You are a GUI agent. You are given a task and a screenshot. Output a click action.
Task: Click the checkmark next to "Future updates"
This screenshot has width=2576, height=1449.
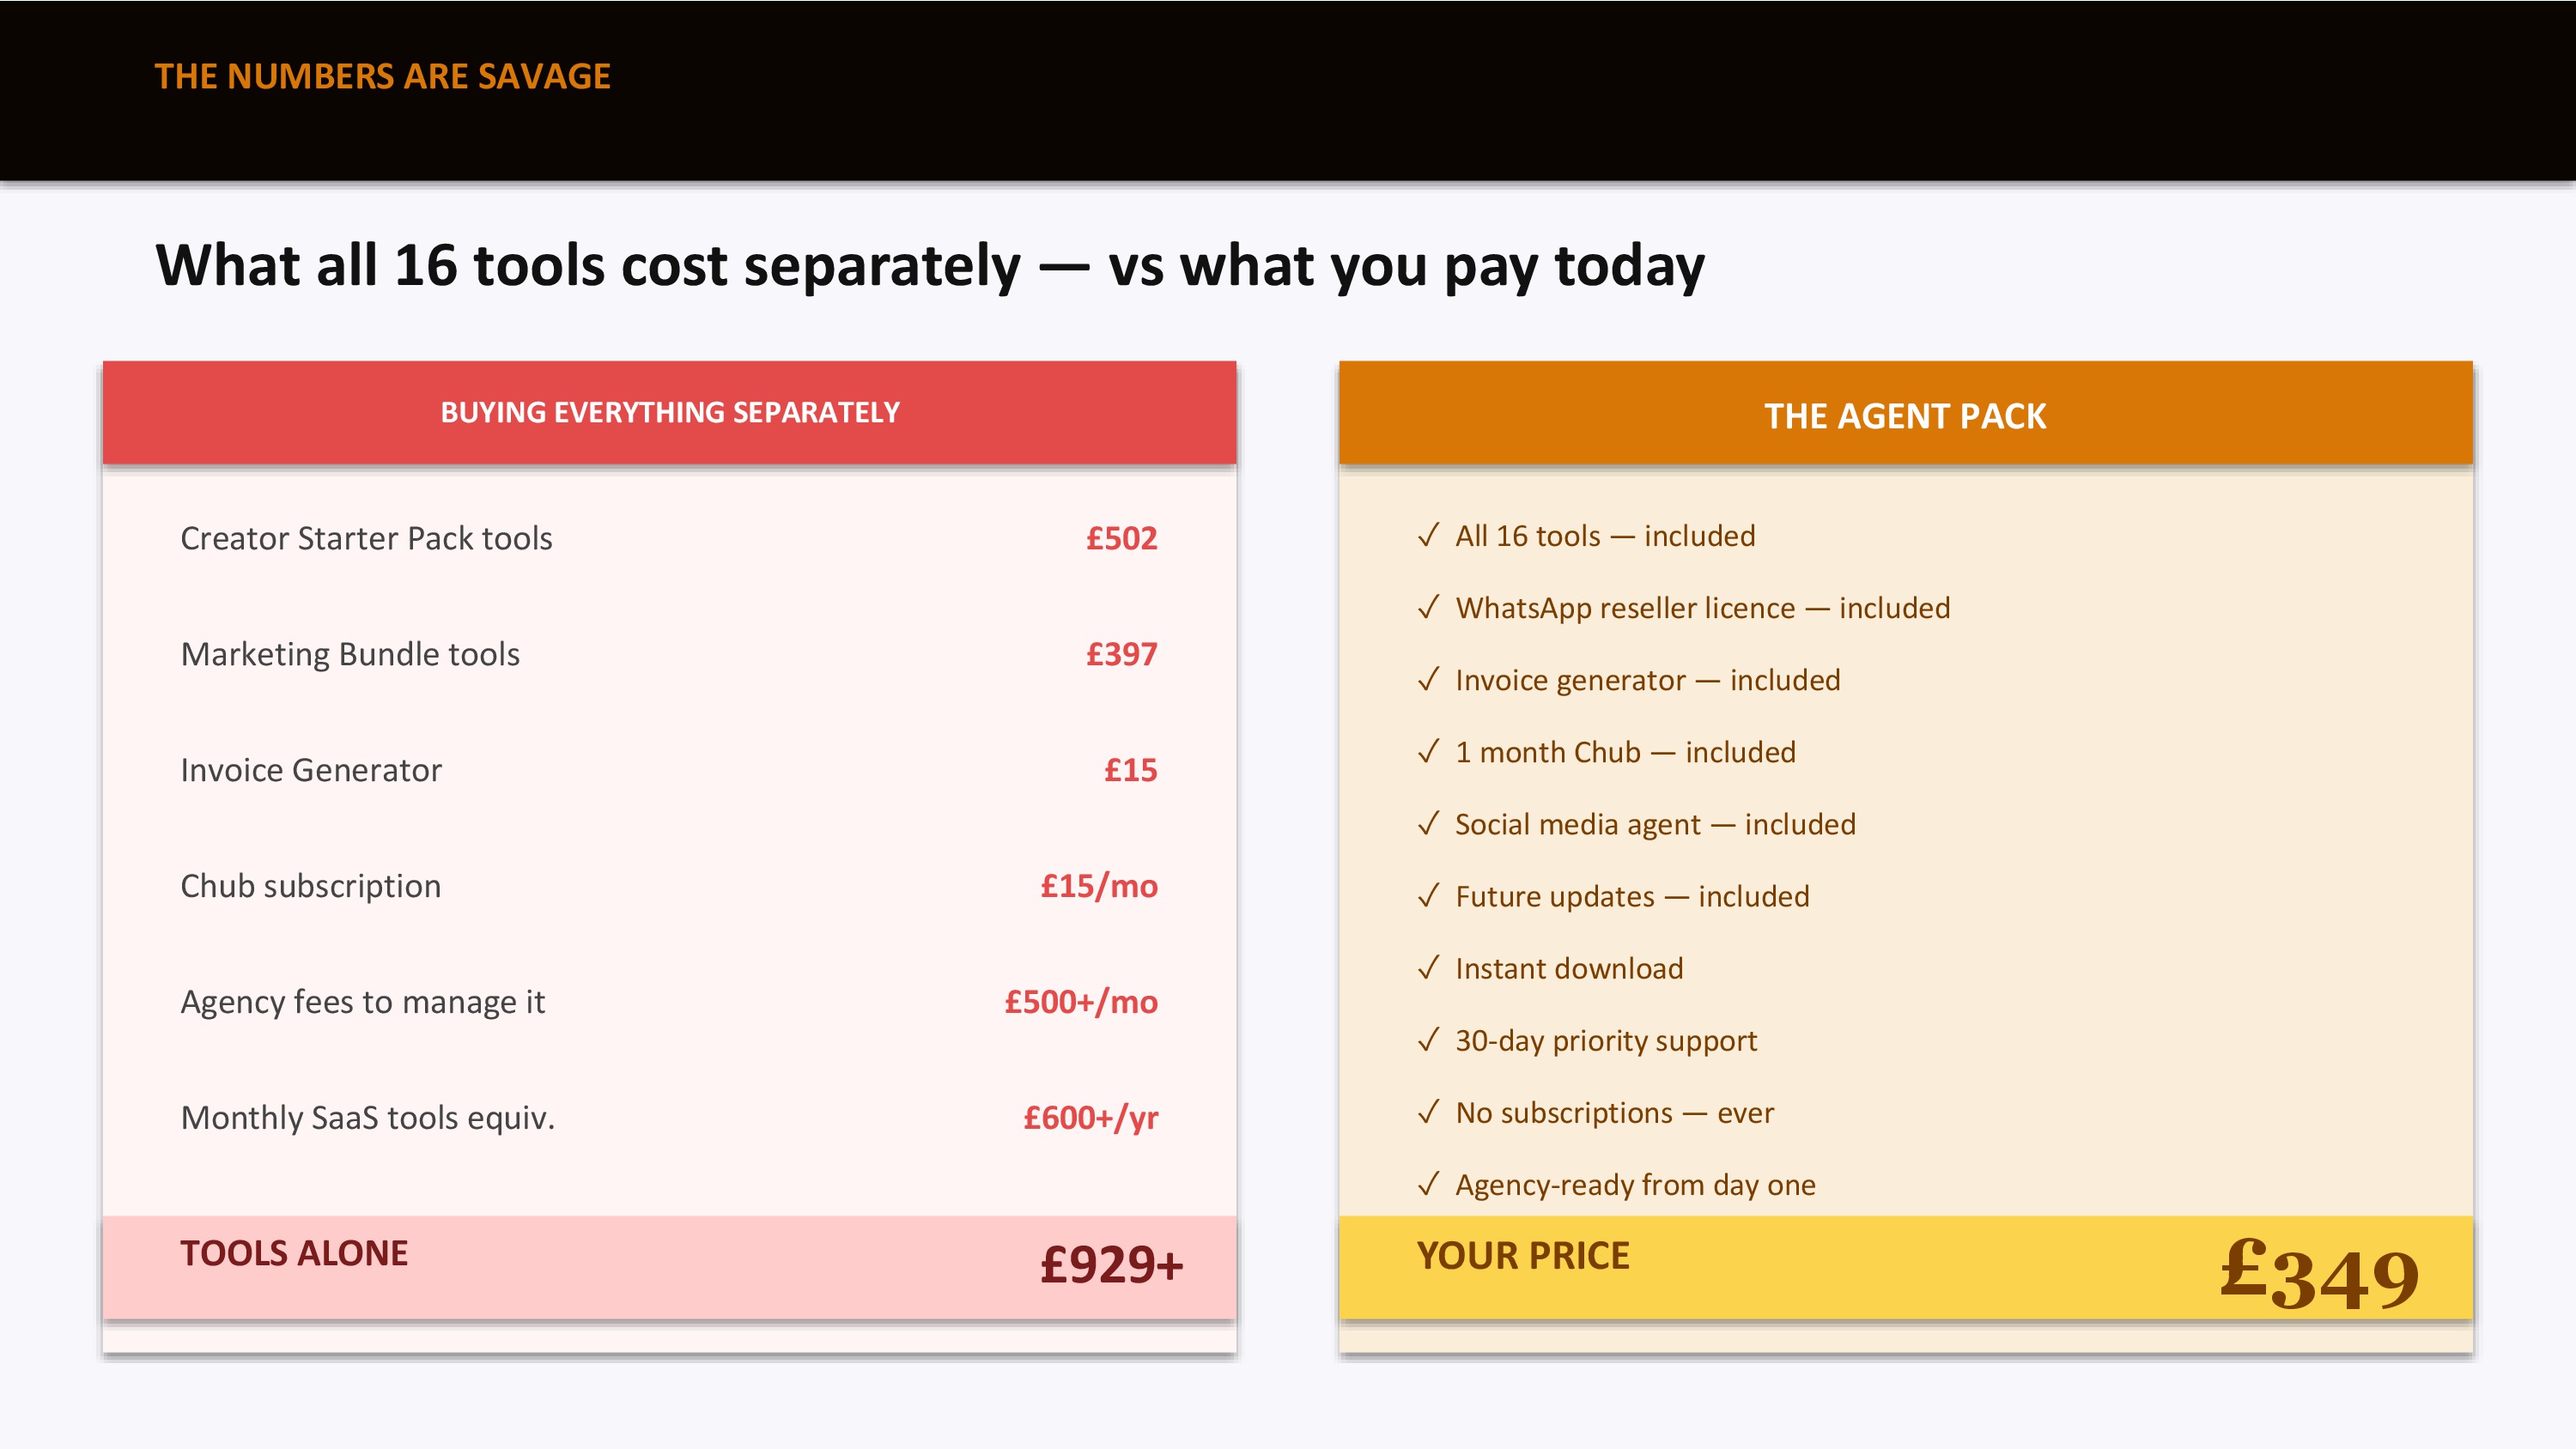click(x=1428, y=896)
